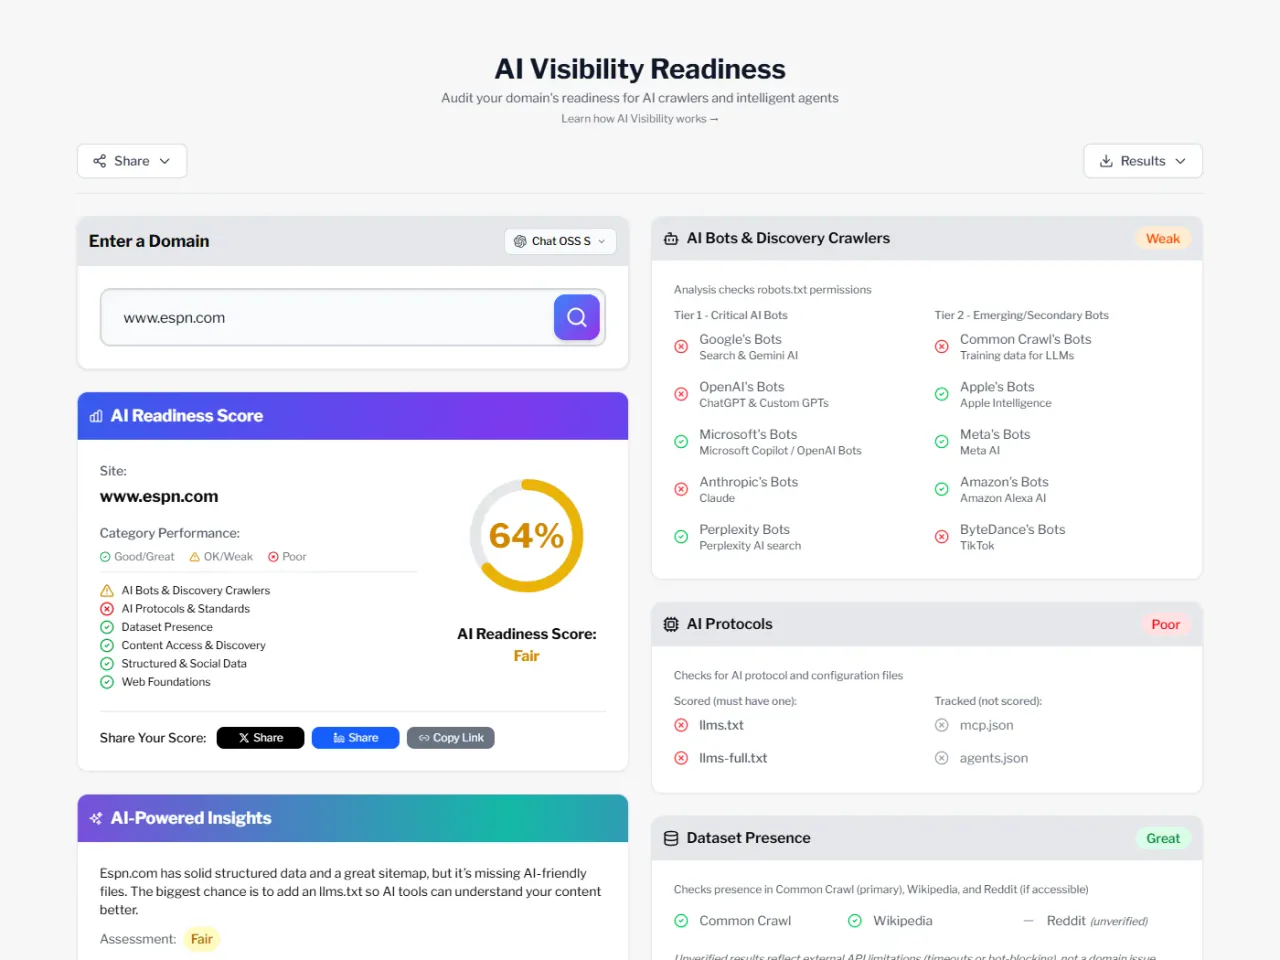Click the Tier 1 - Critical AI Bots heading

tap(731, 315)
